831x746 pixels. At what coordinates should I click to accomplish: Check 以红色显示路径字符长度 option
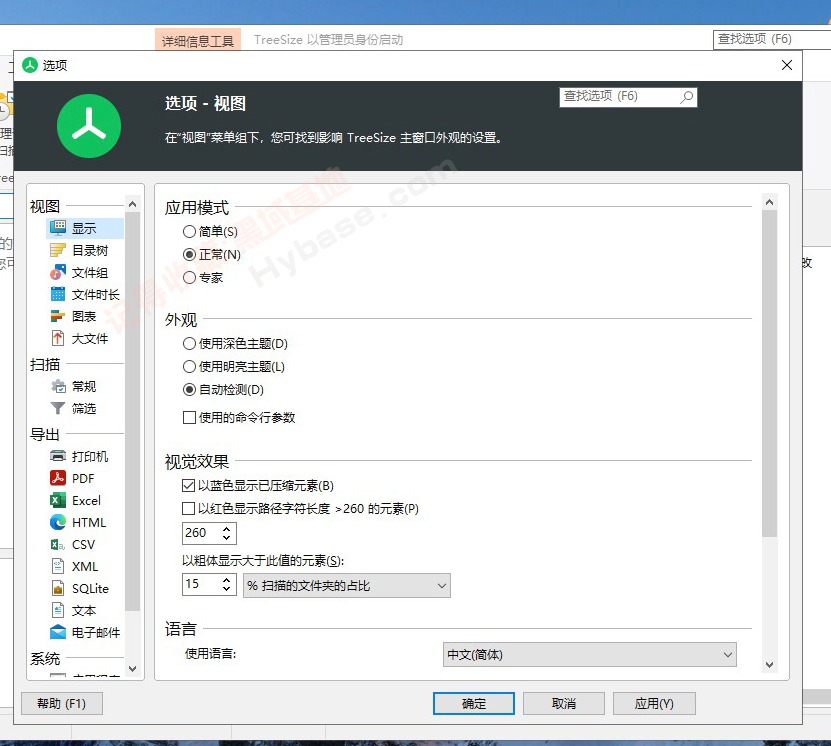189,508
